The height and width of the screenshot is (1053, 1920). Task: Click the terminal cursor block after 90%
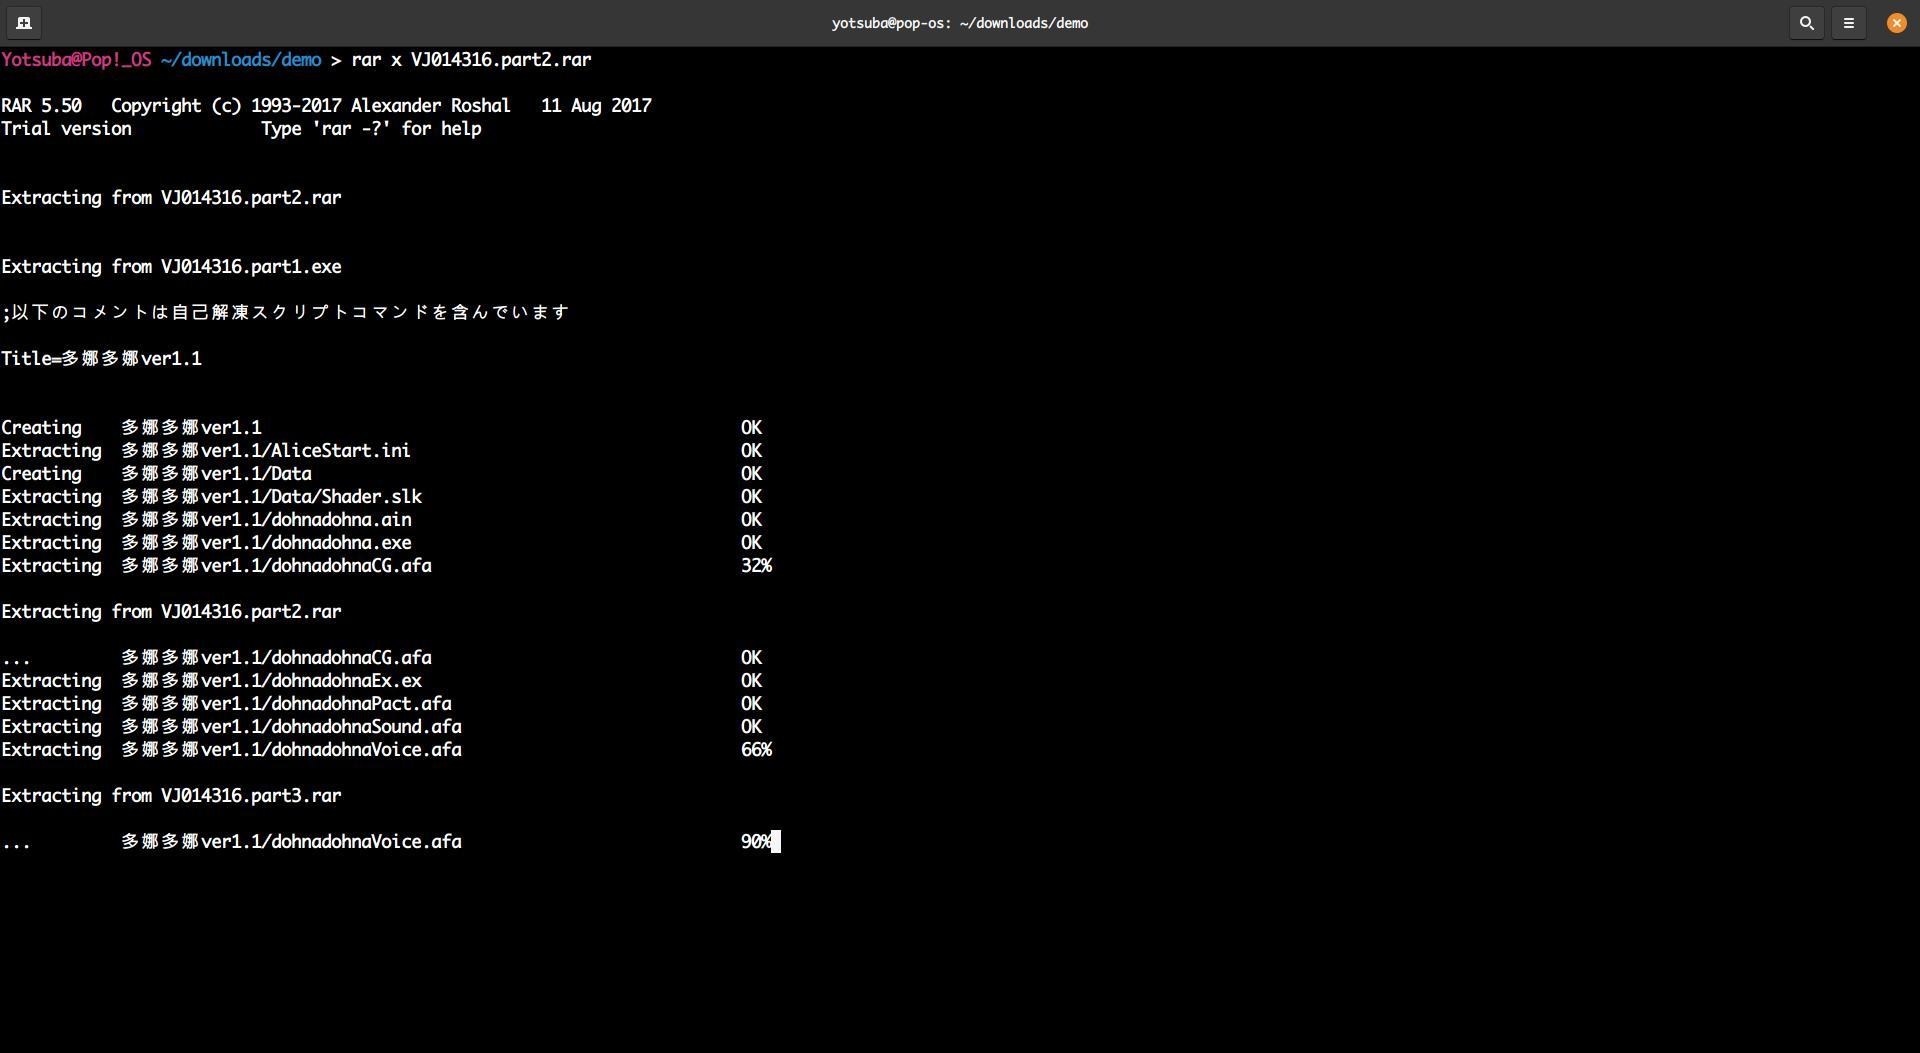pyautogui.click(x=777, y=842)
